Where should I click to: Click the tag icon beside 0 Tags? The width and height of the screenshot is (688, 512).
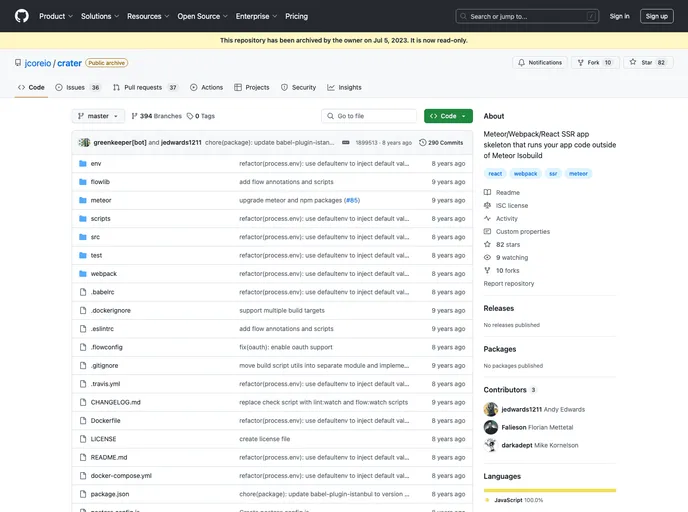tap(190, 116)
